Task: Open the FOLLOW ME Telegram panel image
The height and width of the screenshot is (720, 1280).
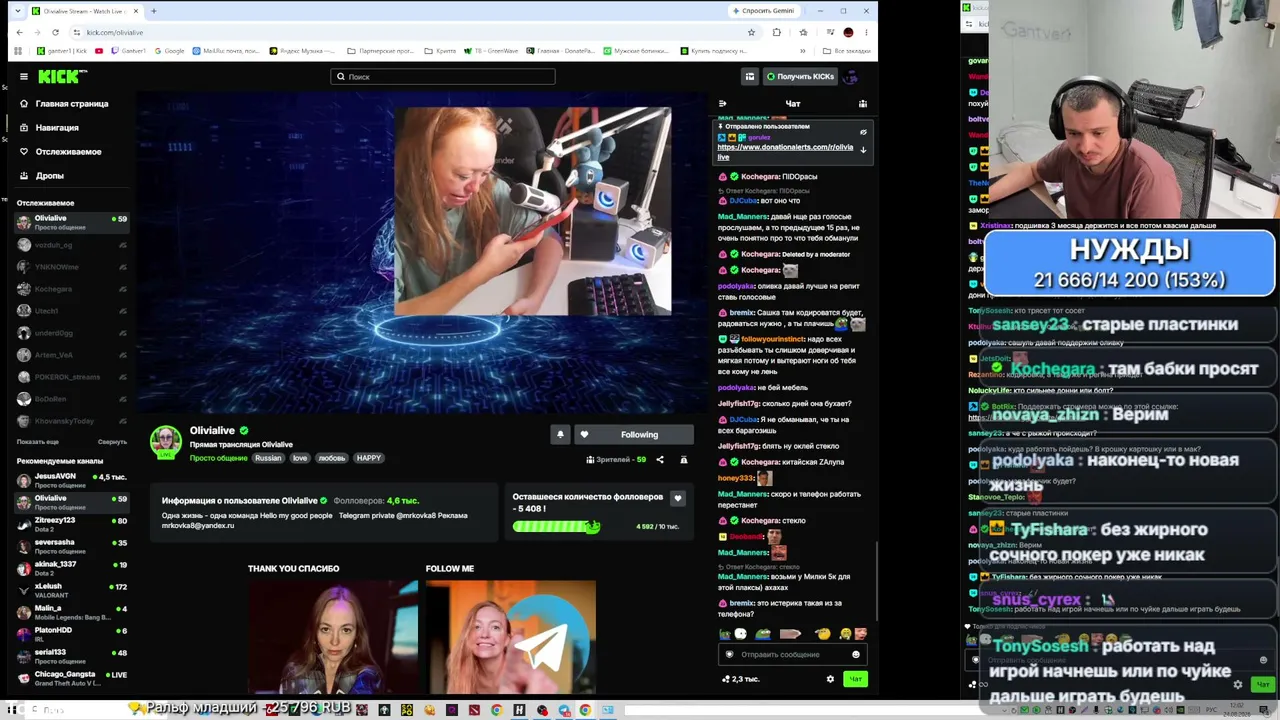Action: click(511, 636)
